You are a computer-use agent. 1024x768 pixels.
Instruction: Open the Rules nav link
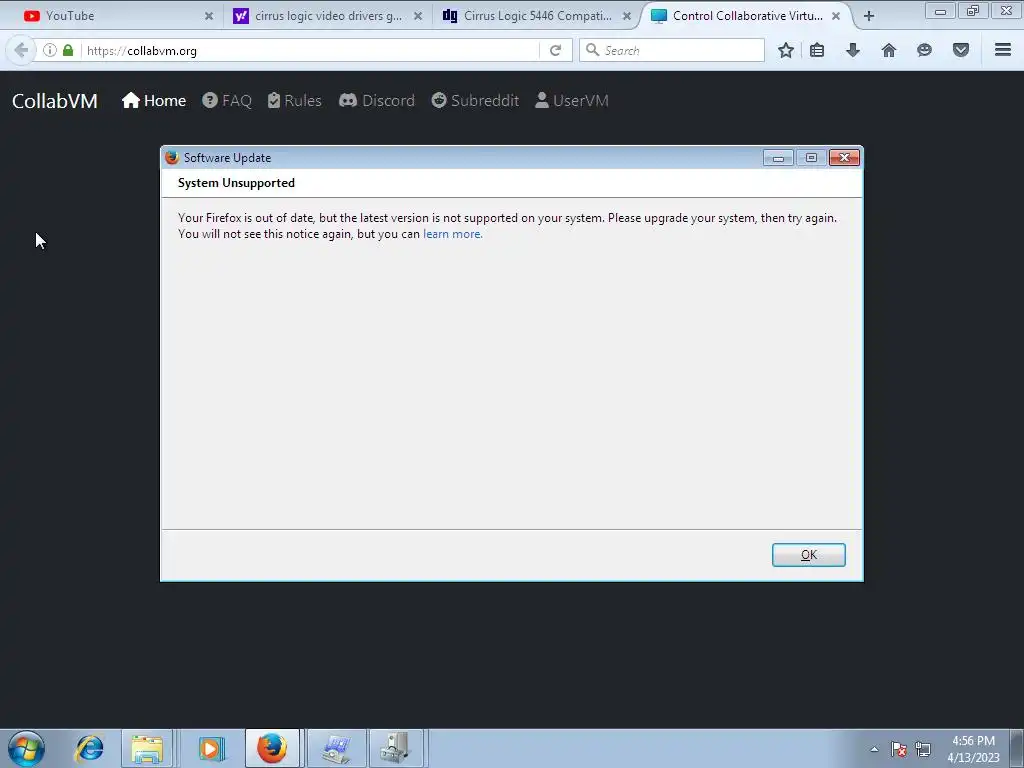[x=295, y=101]
